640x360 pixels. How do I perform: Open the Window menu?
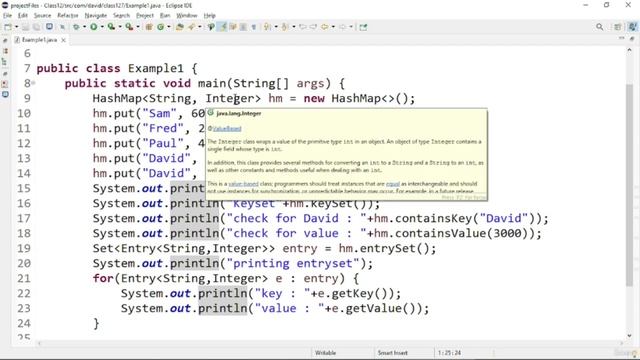187,16
